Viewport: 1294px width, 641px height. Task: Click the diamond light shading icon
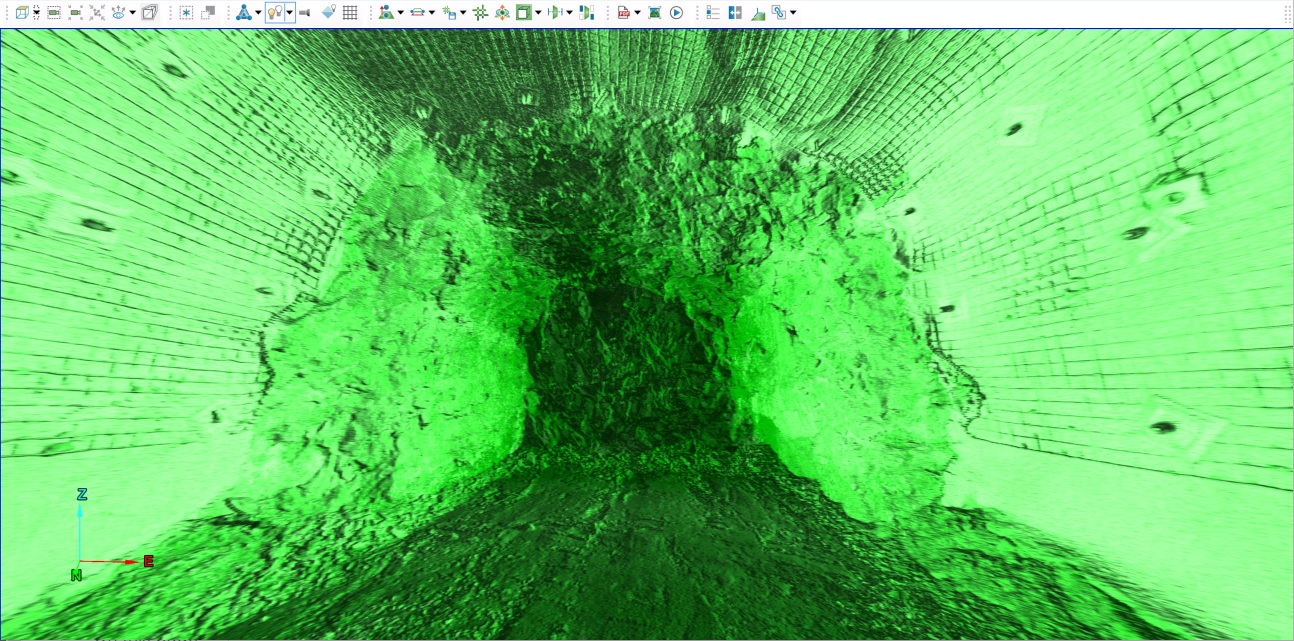click(x=328, y=12)
